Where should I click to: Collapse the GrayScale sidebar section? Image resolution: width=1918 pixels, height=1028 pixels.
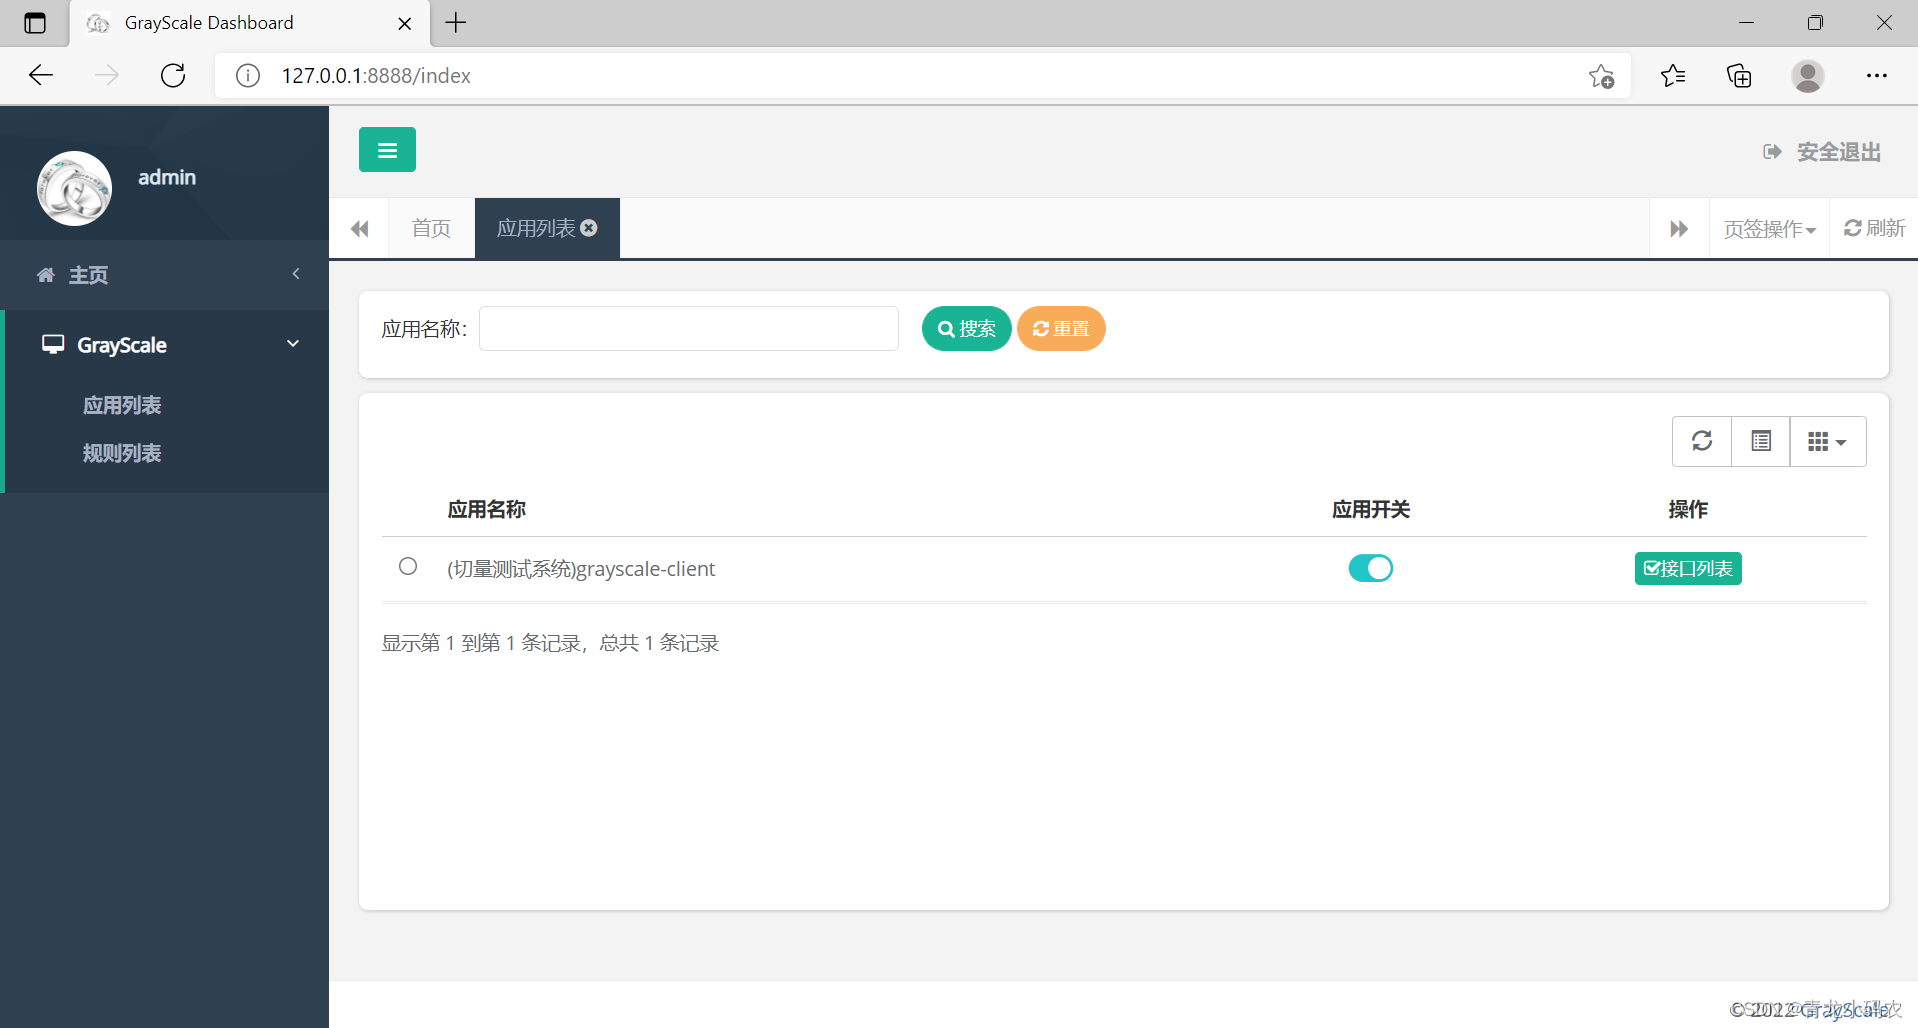coord(166,345)
